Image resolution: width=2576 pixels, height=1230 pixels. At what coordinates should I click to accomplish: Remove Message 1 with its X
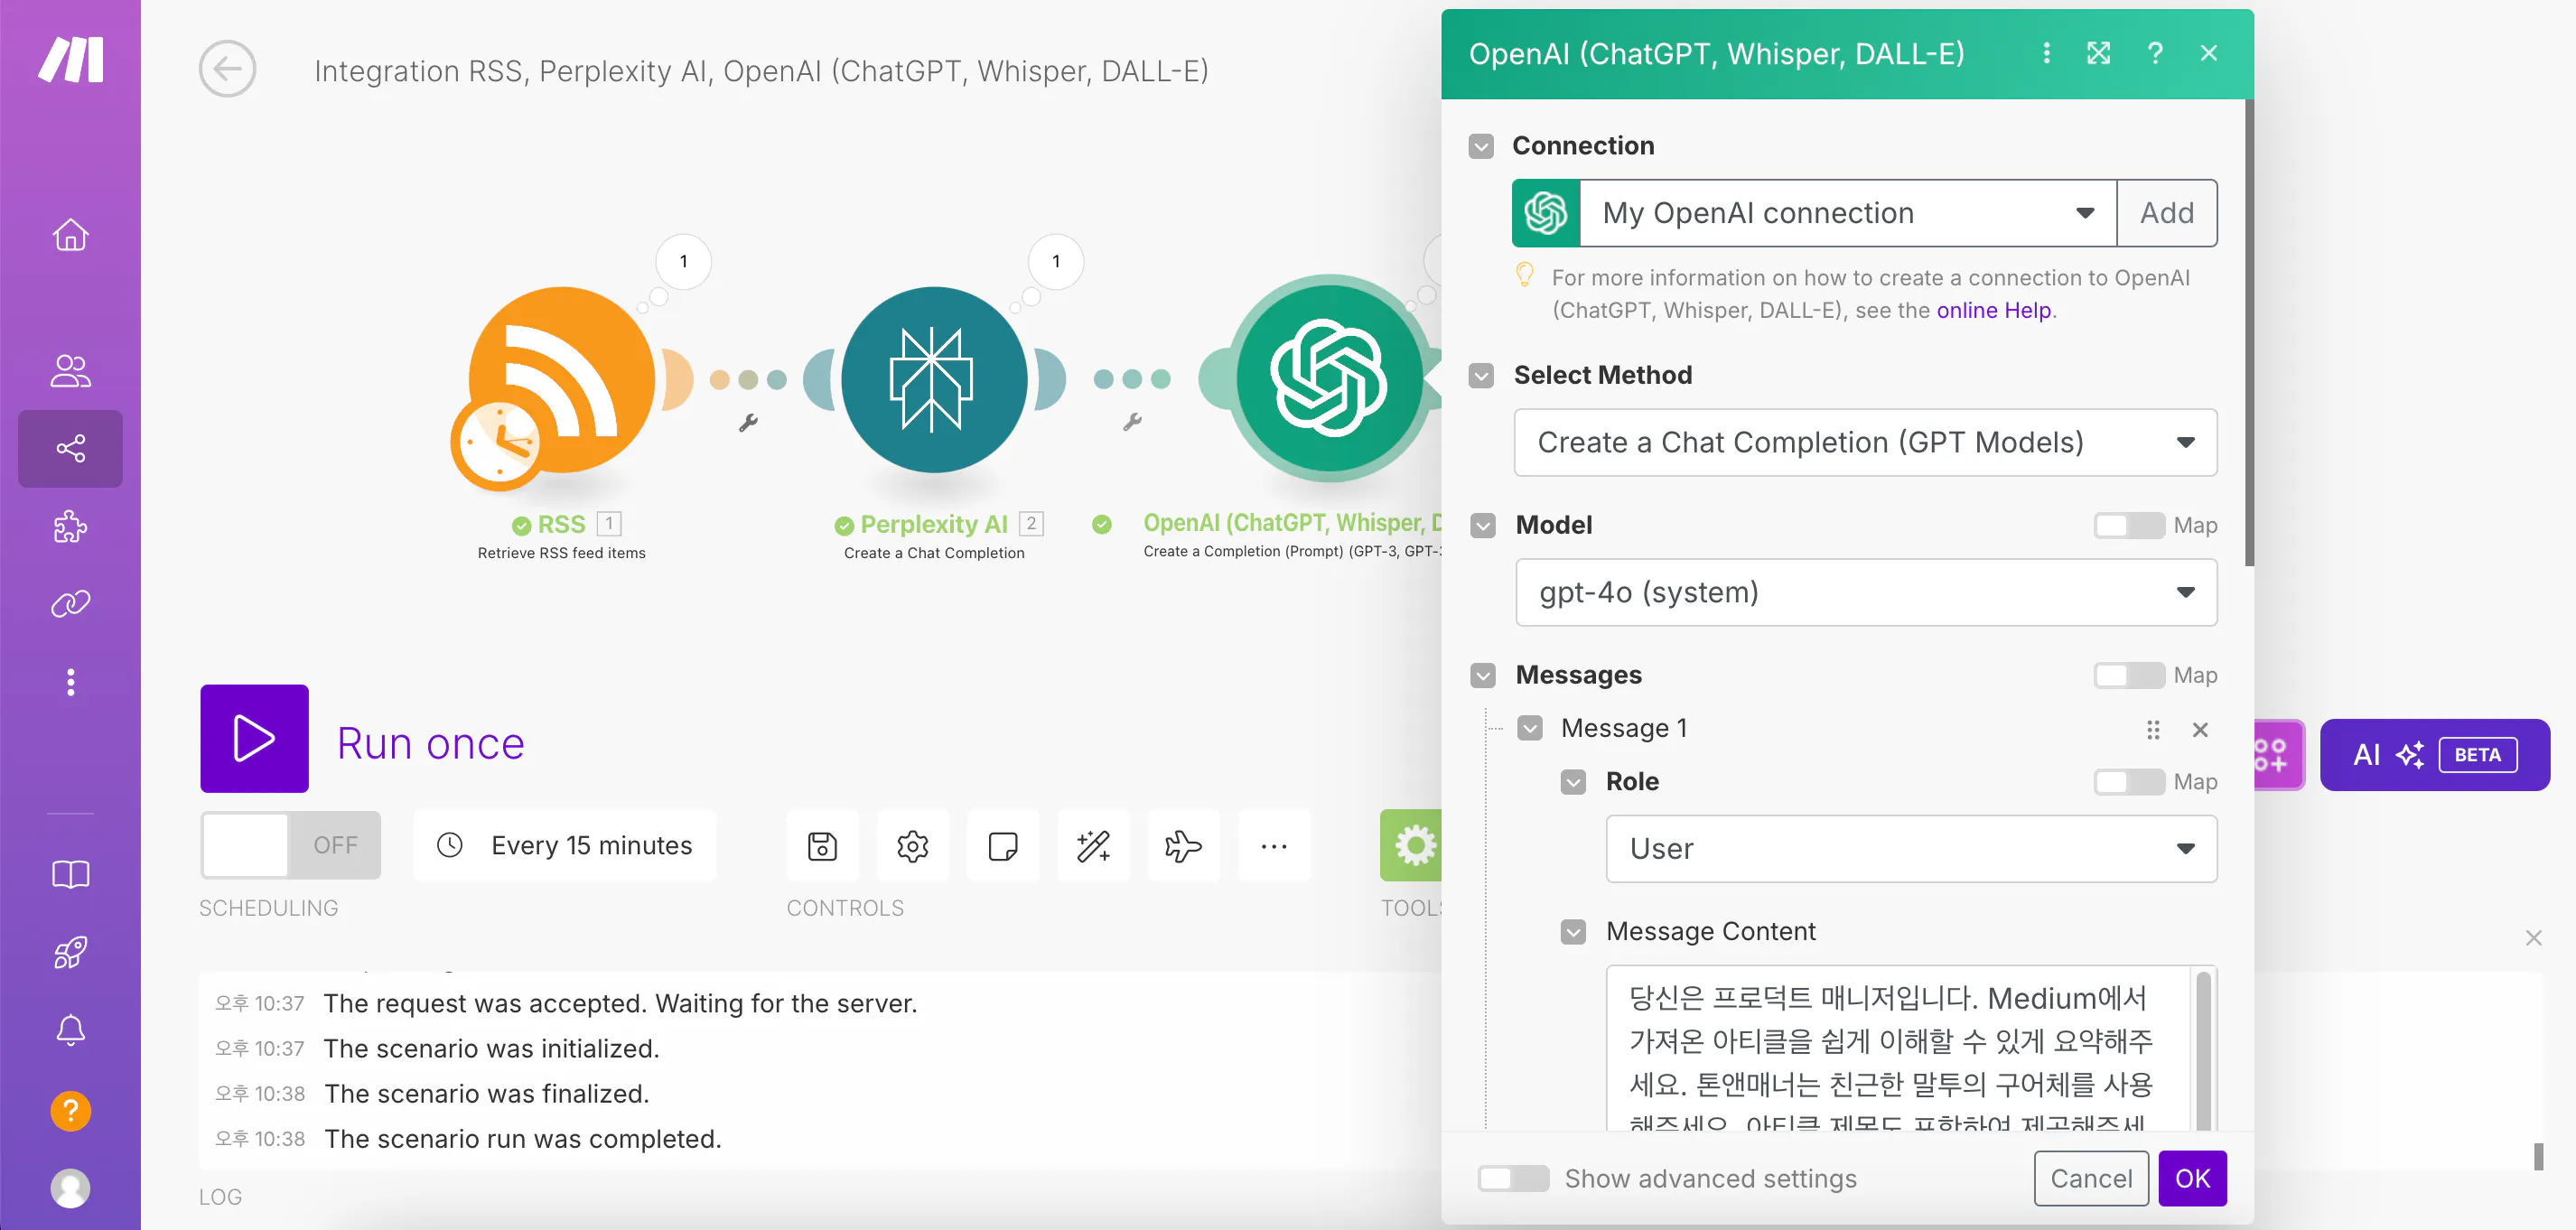2200,730
